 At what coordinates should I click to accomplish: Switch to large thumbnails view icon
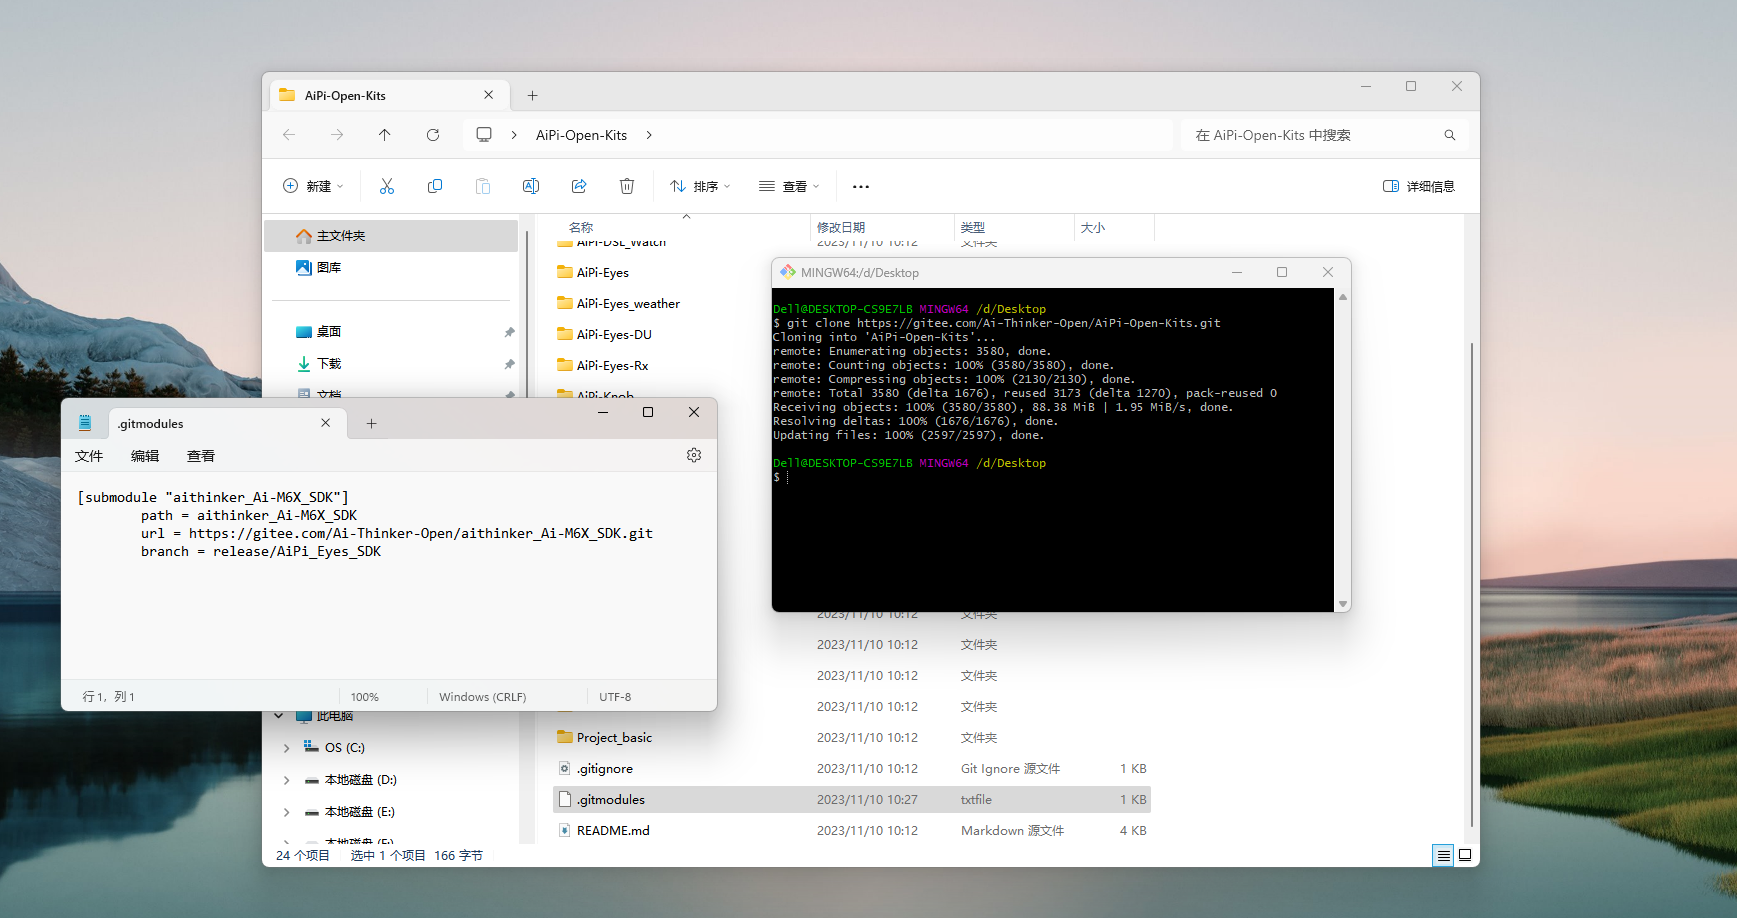(1465, 855)
